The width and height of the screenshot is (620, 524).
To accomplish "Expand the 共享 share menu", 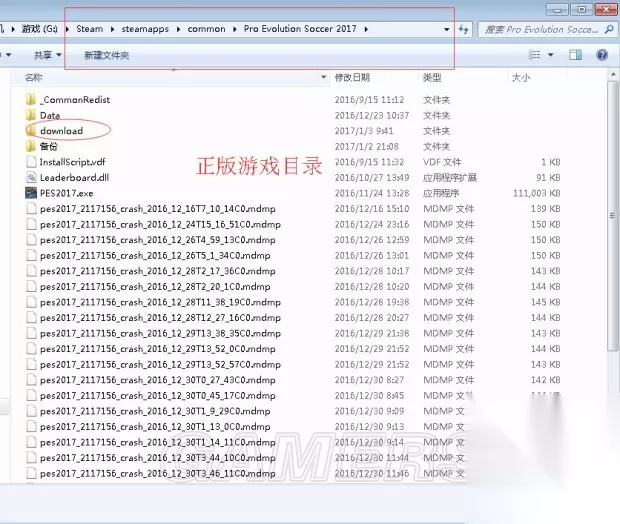I will pos(47,55).
